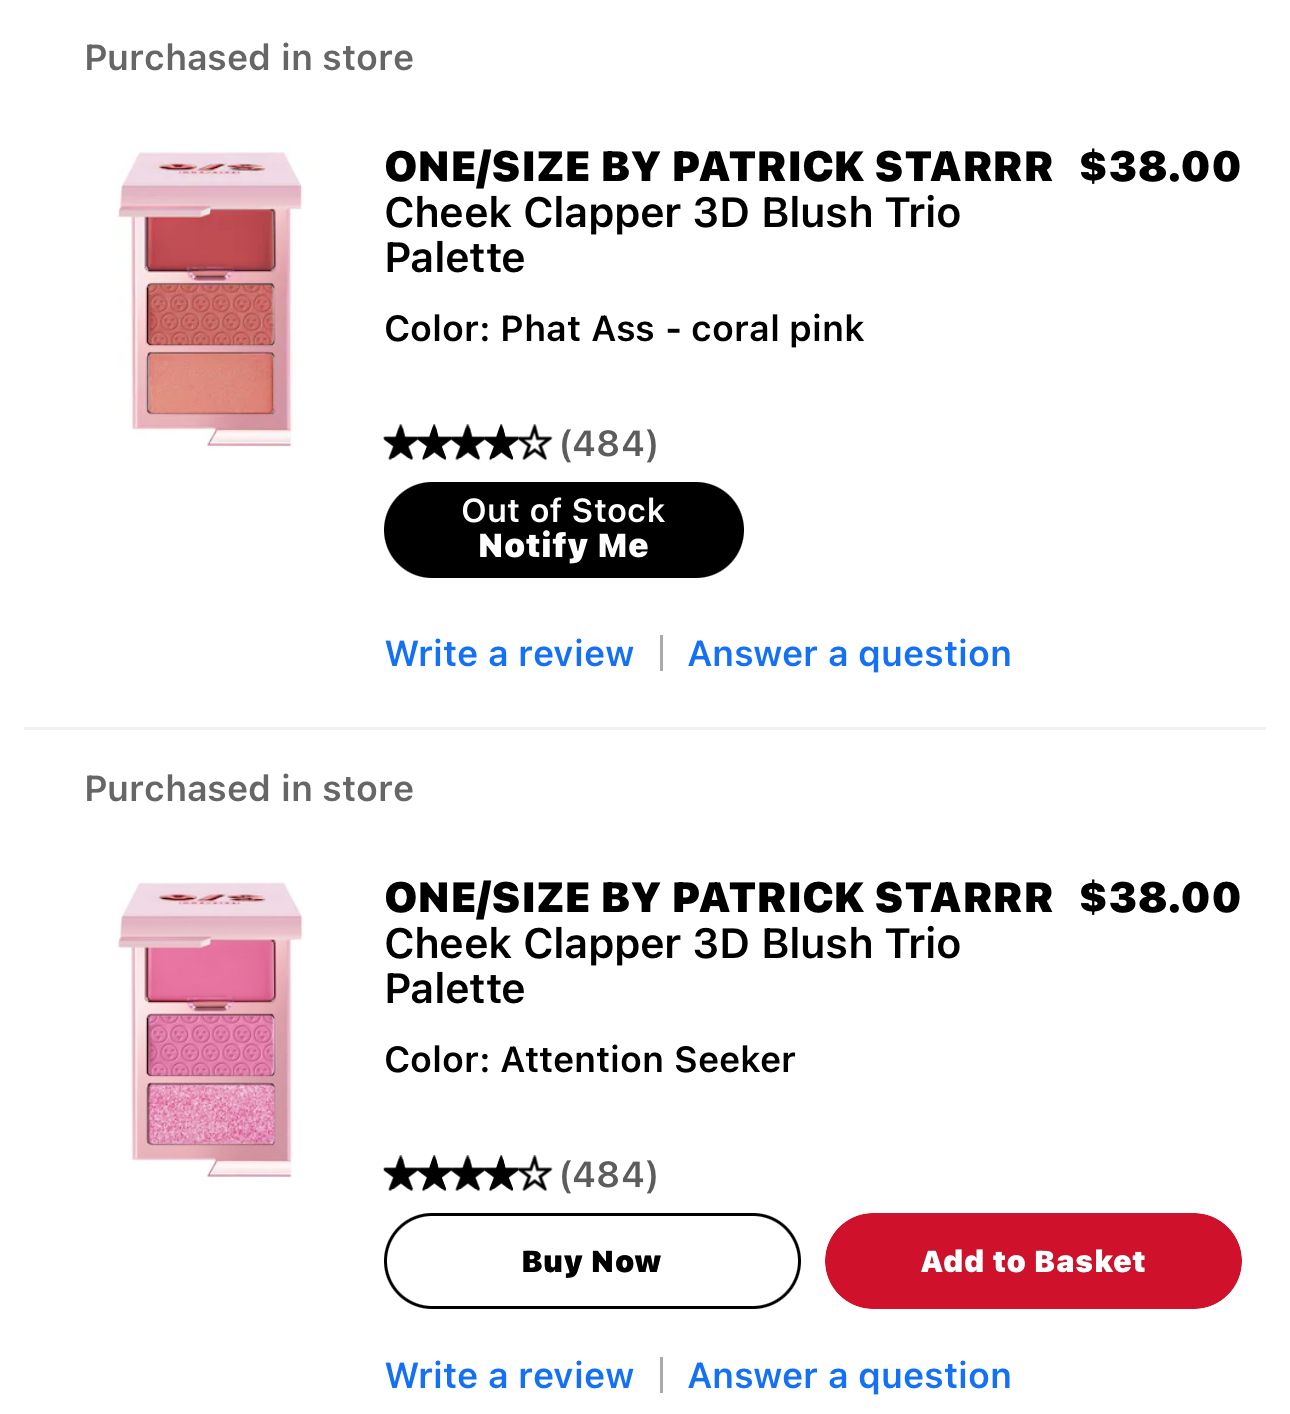Add Attention Seeker palette to basket
This screenshot has width=1290, height=1414.
click(1032, 1261)
